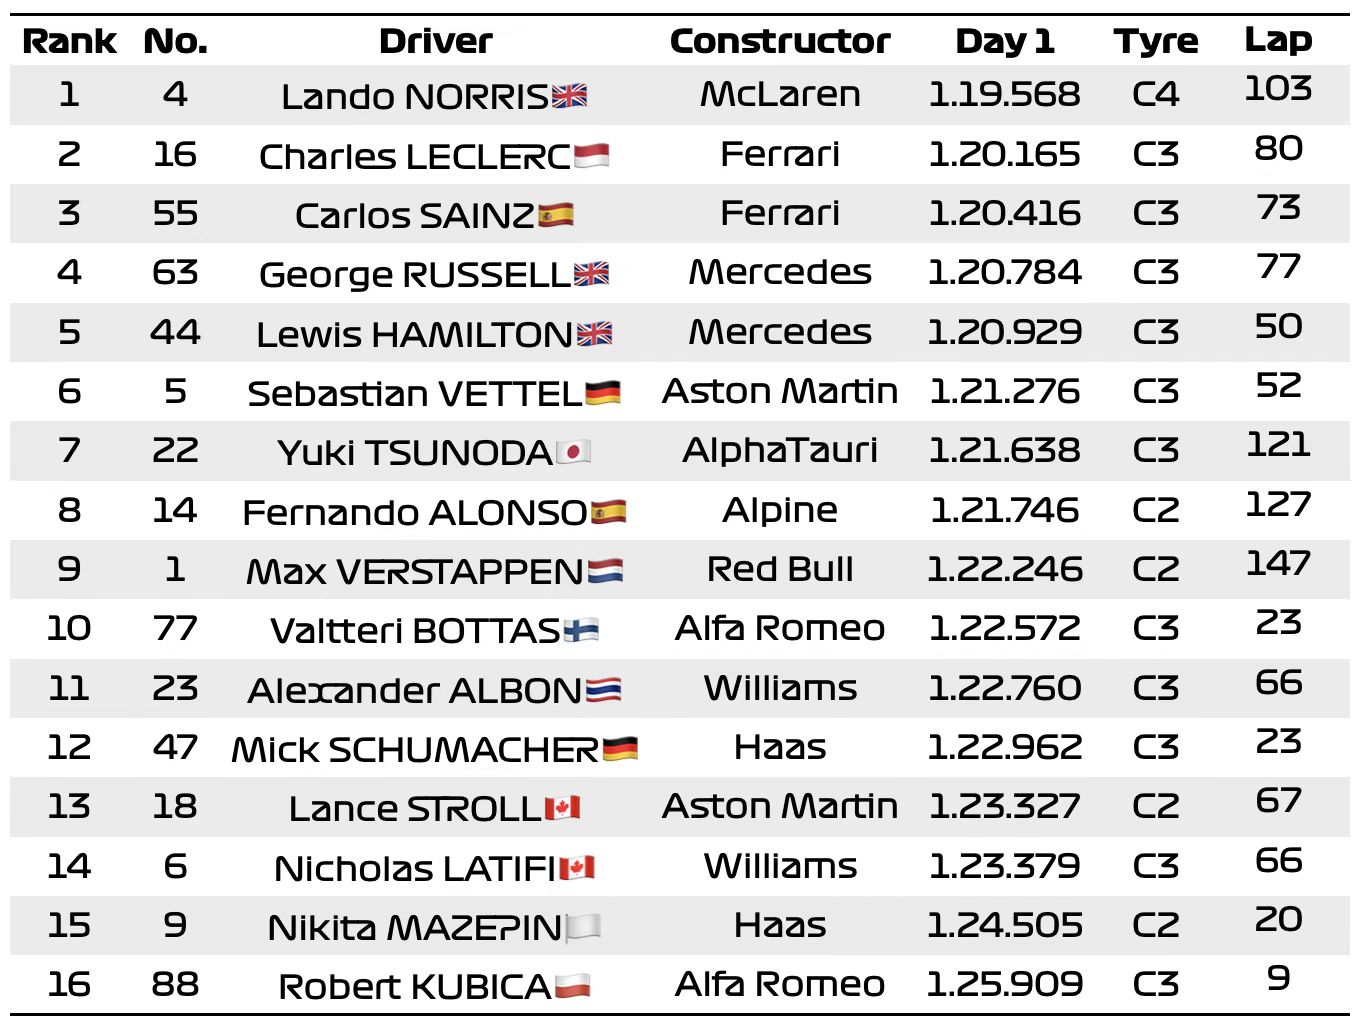Click the Constructor column header
1358x1024 pixels.
pos(780,41)
